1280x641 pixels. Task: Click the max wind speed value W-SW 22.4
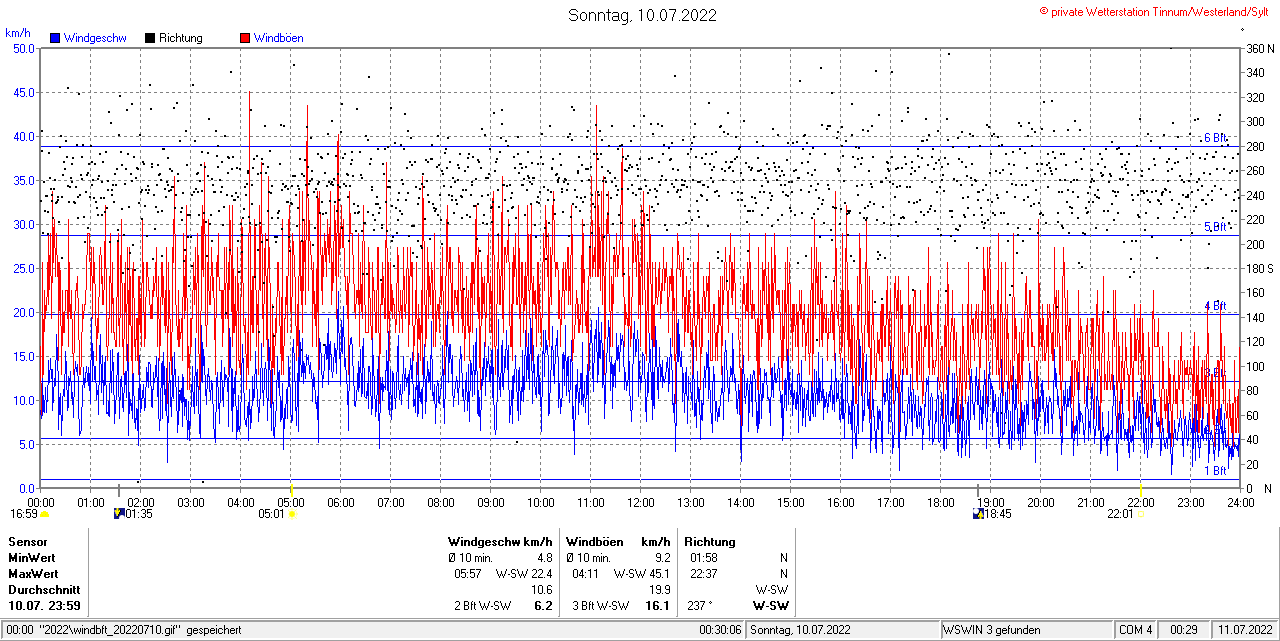(525, 573)
